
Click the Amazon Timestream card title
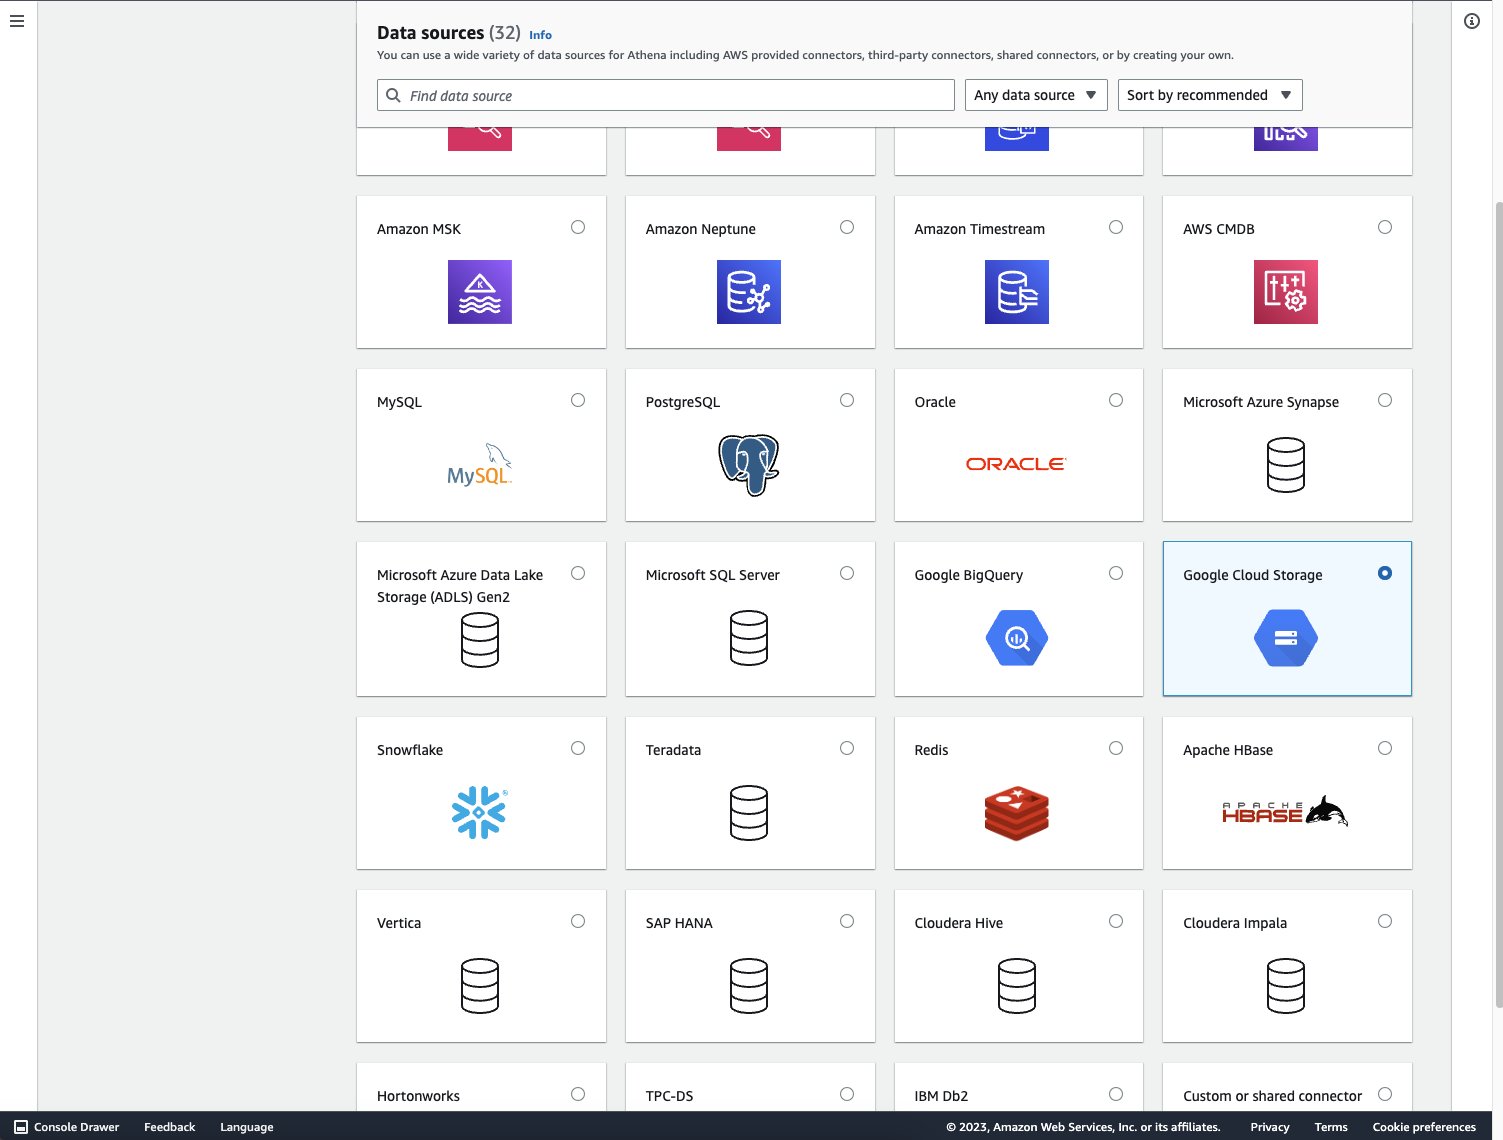[x=979, y=229]
